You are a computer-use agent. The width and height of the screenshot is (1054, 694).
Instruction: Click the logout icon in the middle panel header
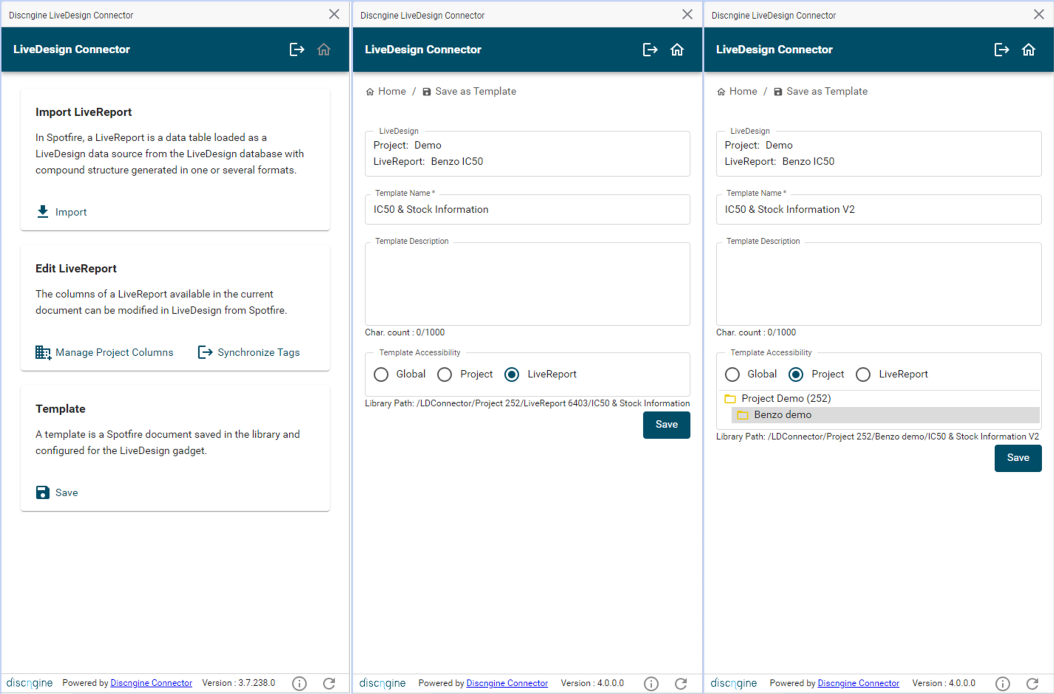[650, 49]
